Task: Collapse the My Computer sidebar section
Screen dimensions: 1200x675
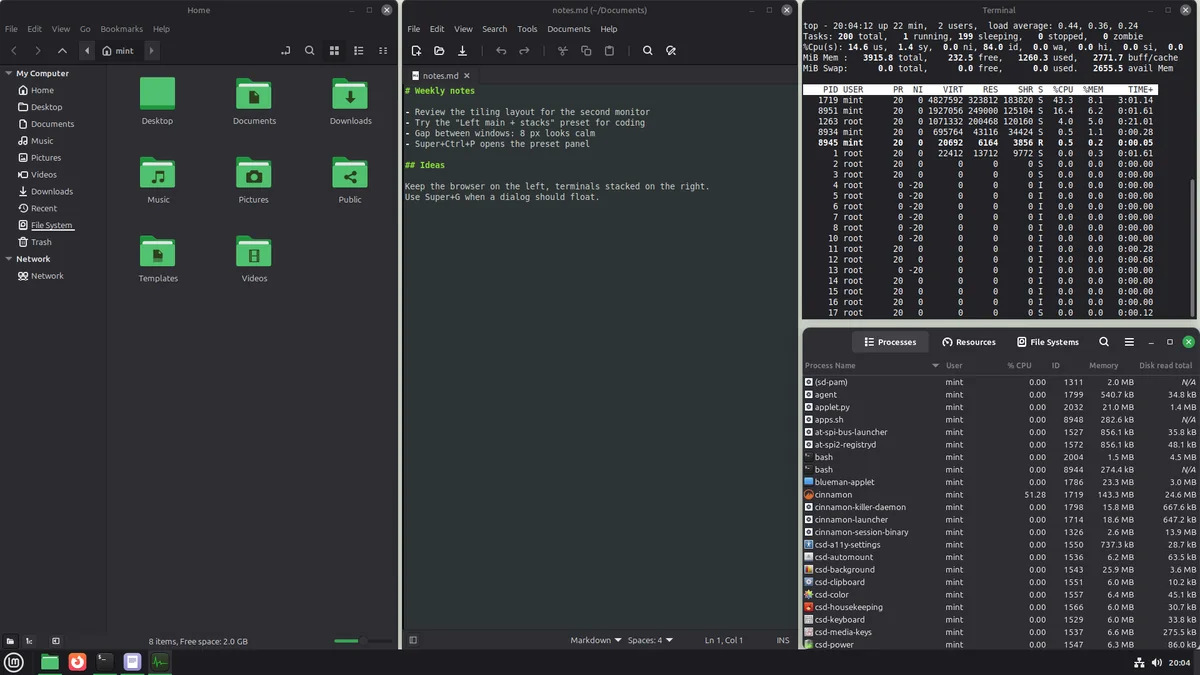Action: [8, 73]
